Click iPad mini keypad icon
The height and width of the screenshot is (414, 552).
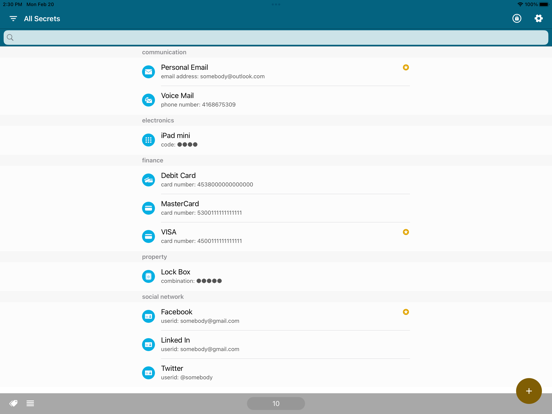point(148,140)
